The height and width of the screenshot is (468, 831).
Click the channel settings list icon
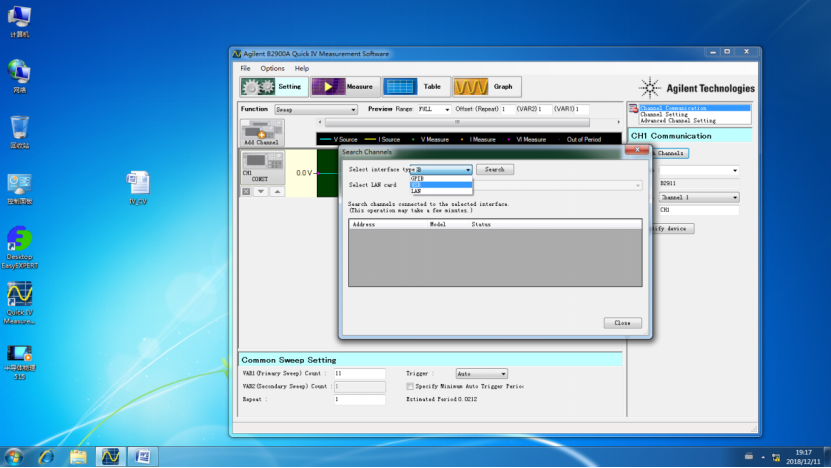coord(633,109)
